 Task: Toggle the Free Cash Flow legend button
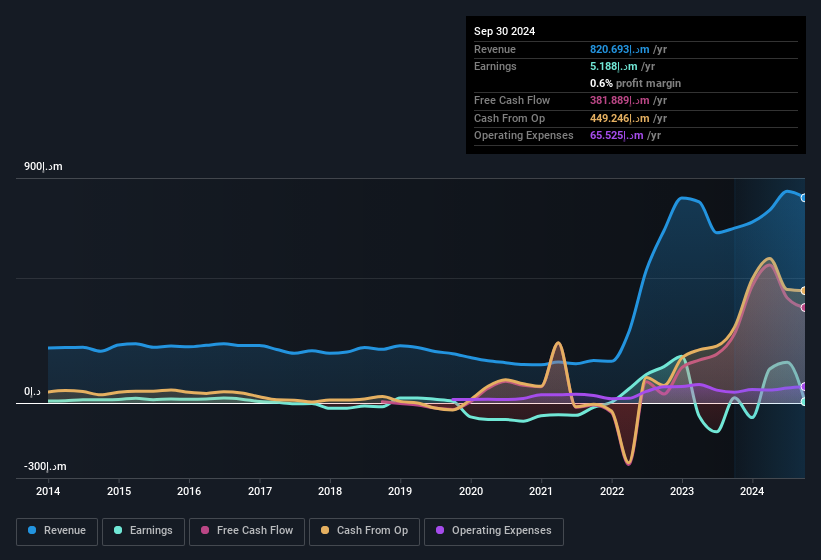point(247,531)
